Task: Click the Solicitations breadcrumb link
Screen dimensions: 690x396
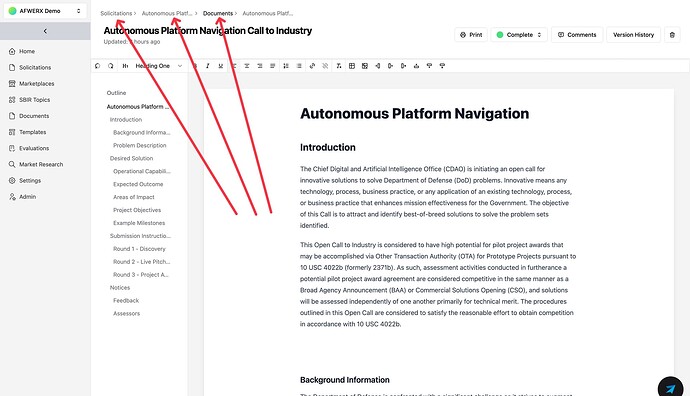Action: 116,13
